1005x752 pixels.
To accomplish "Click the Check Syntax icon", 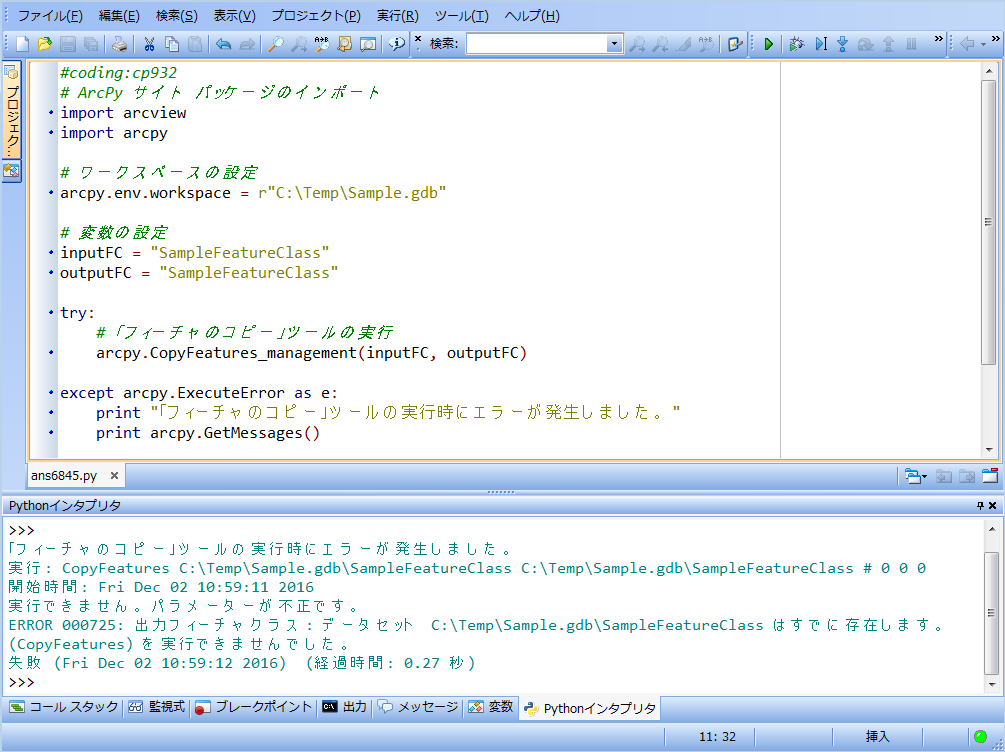I will click(735, 44).
